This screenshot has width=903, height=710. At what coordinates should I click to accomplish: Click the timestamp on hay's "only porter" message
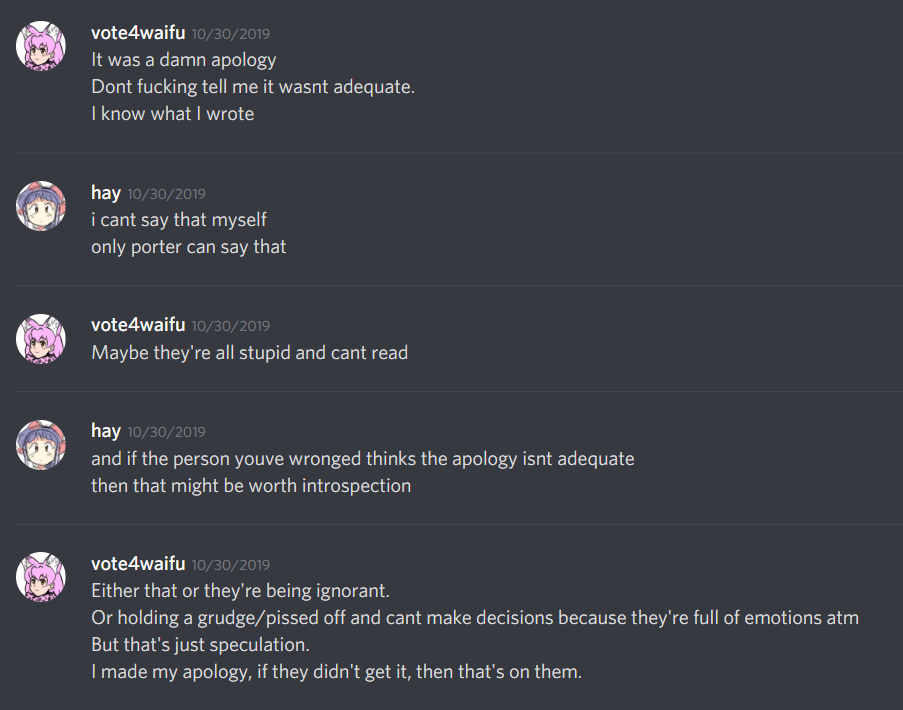pos(166,194)
